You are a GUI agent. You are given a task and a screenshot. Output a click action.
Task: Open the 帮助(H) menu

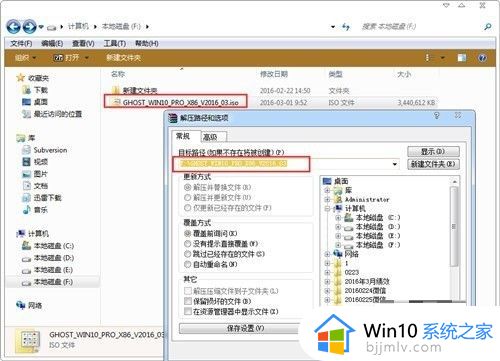click(147, 44)
